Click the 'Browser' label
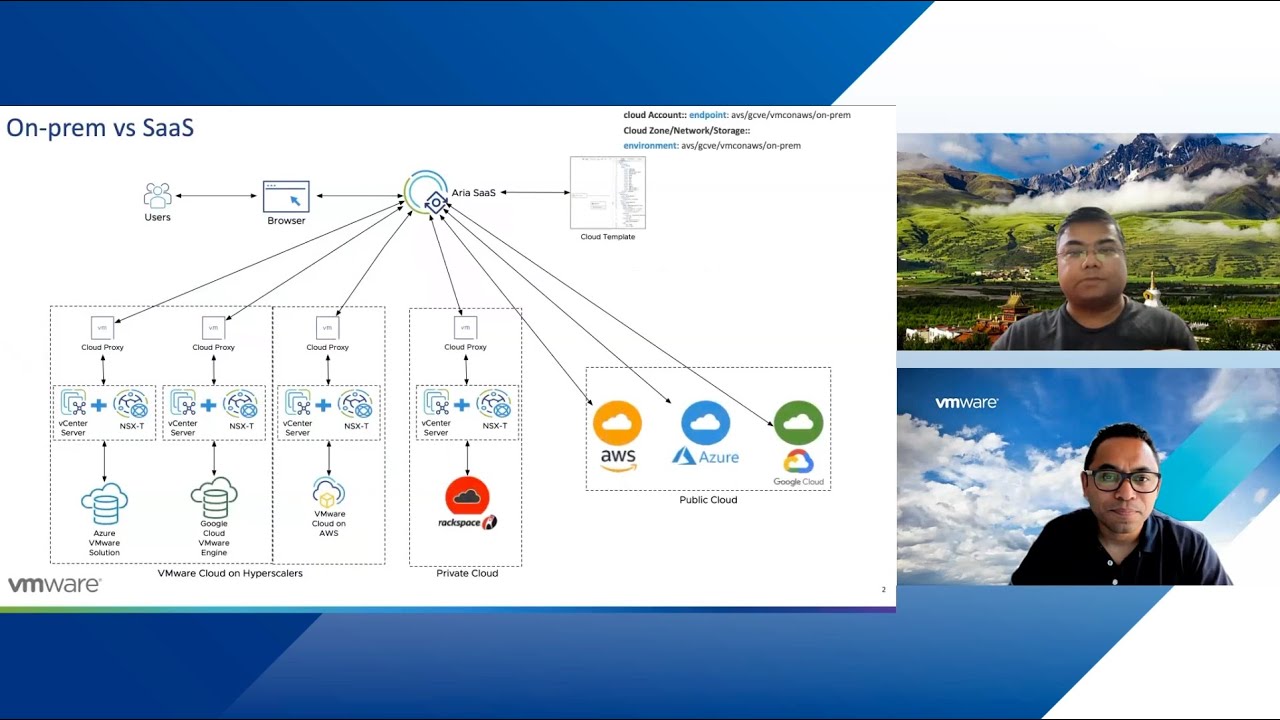Viewport: 1280px width, 720px height. click(286, 221)
